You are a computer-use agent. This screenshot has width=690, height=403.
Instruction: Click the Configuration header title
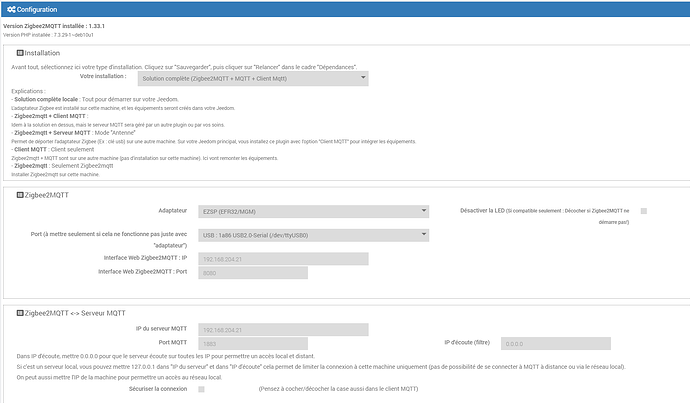coord(37,9)
